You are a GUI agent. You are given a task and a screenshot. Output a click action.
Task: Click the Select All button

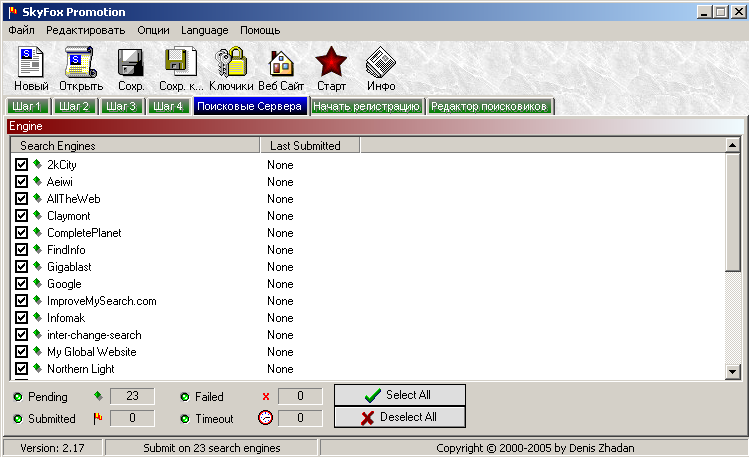point(400,395)
